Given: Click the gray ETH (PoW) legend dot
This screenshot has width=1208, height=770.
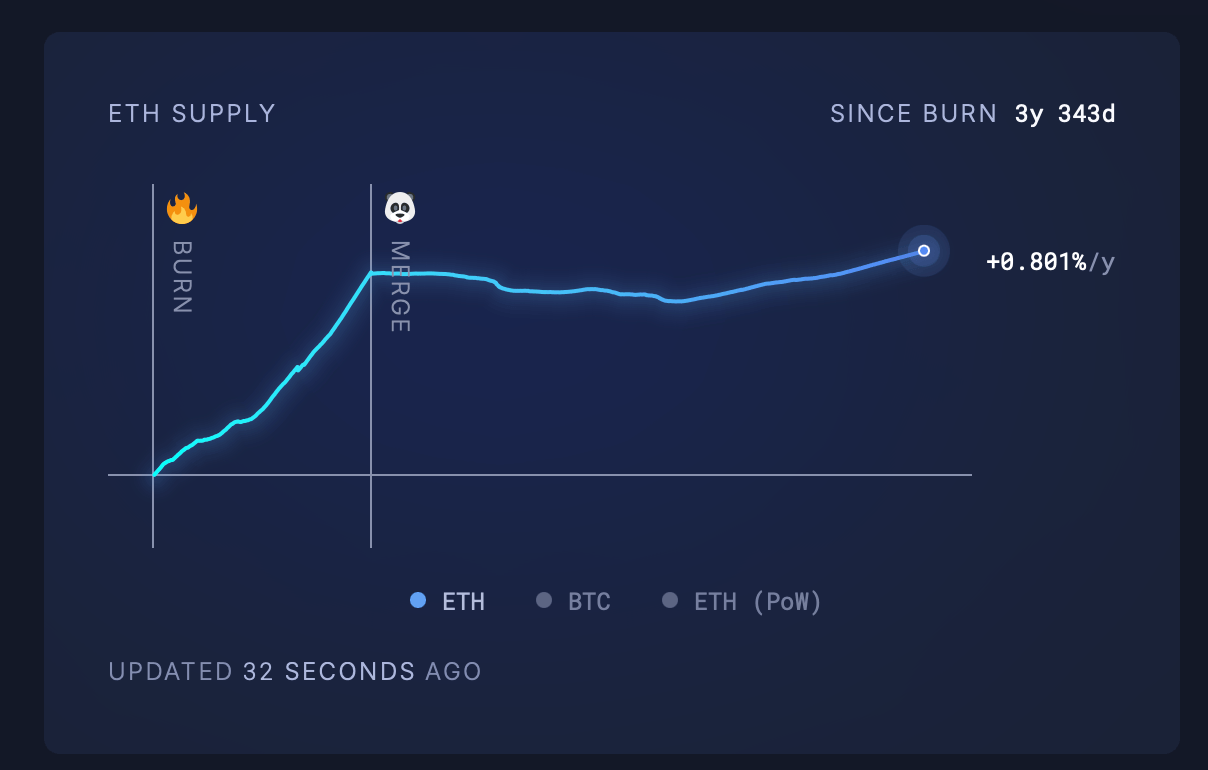Looking at the screenshot, I should [670, 600].
